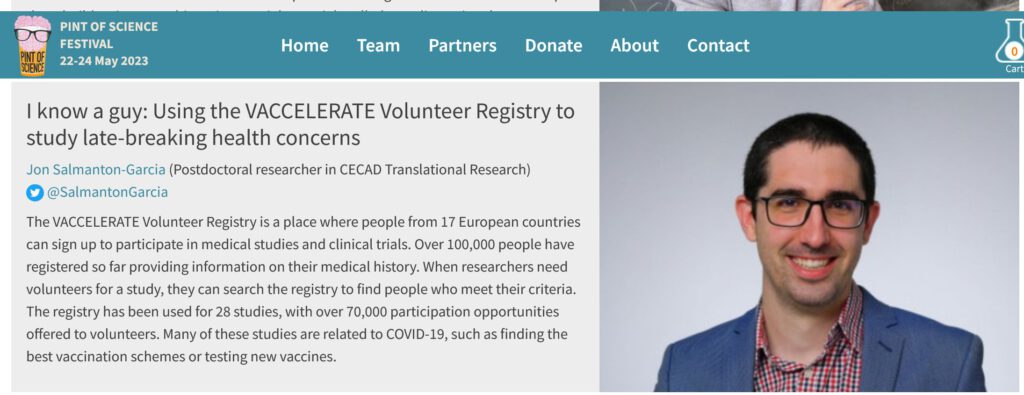Open the Donate page

point(553,45)
